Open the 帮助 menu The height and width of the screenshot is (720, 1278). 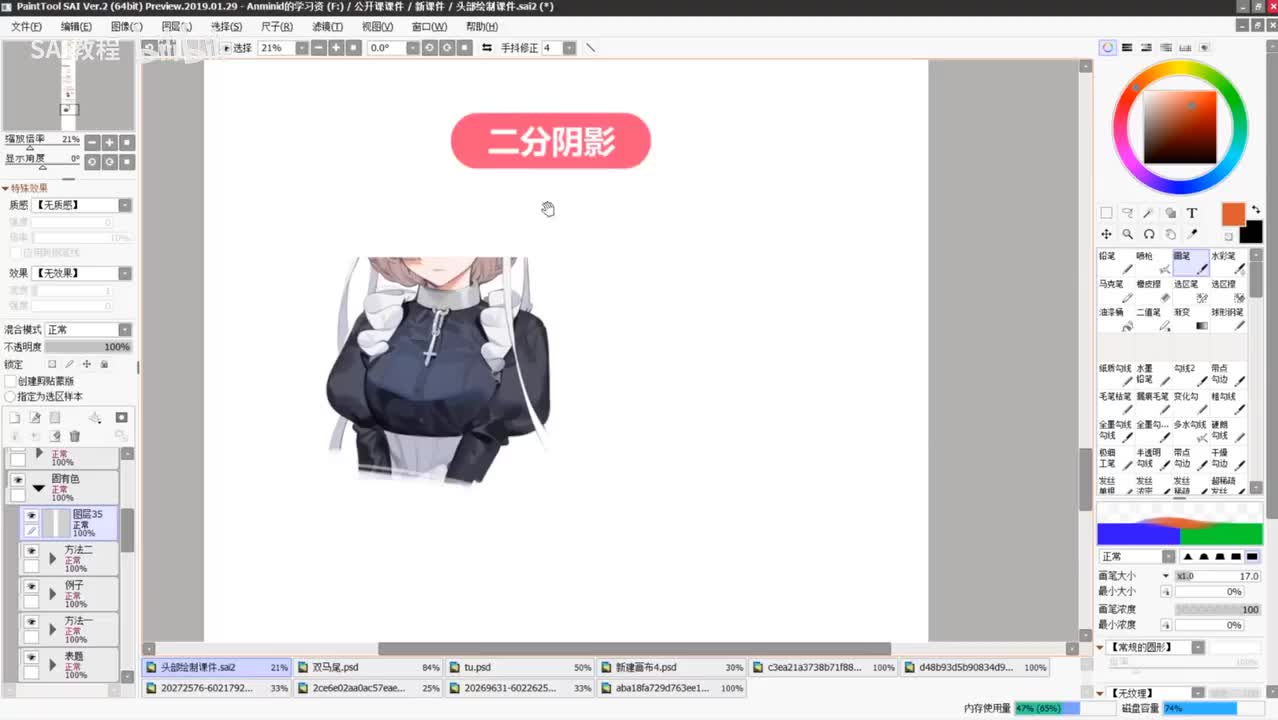[x=482, y=27]
